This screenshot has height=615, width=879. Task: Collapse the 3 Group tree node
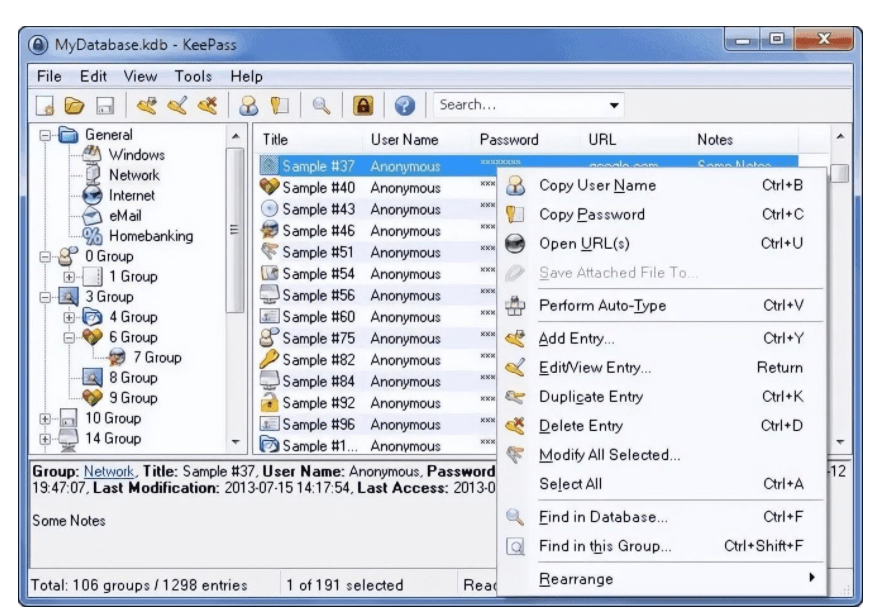coord(45,297)
